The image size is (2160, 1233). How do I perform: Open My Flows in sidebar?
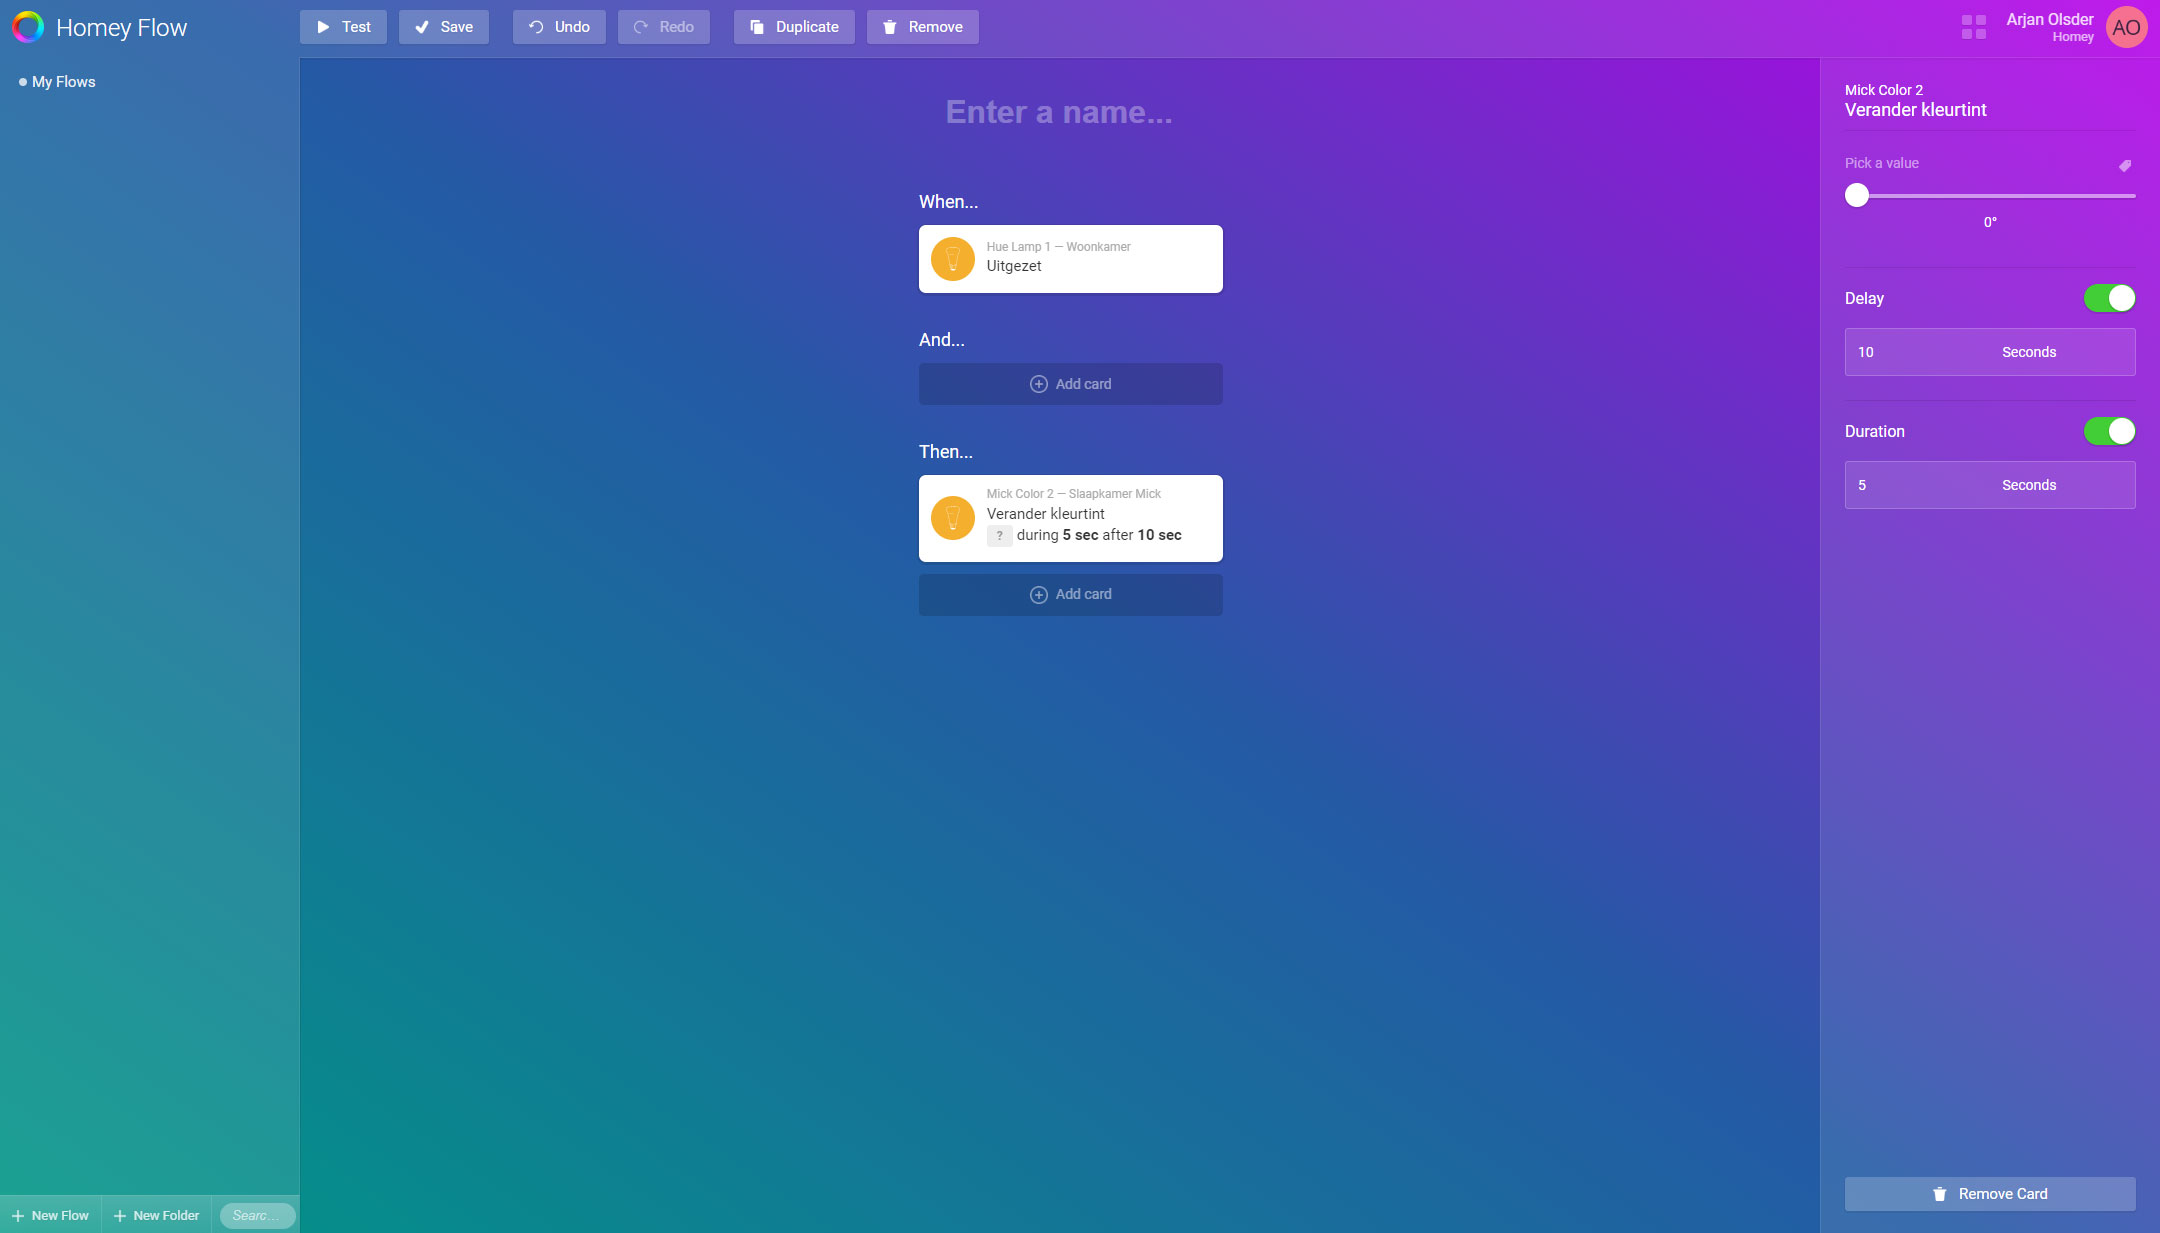click(64, 82)
